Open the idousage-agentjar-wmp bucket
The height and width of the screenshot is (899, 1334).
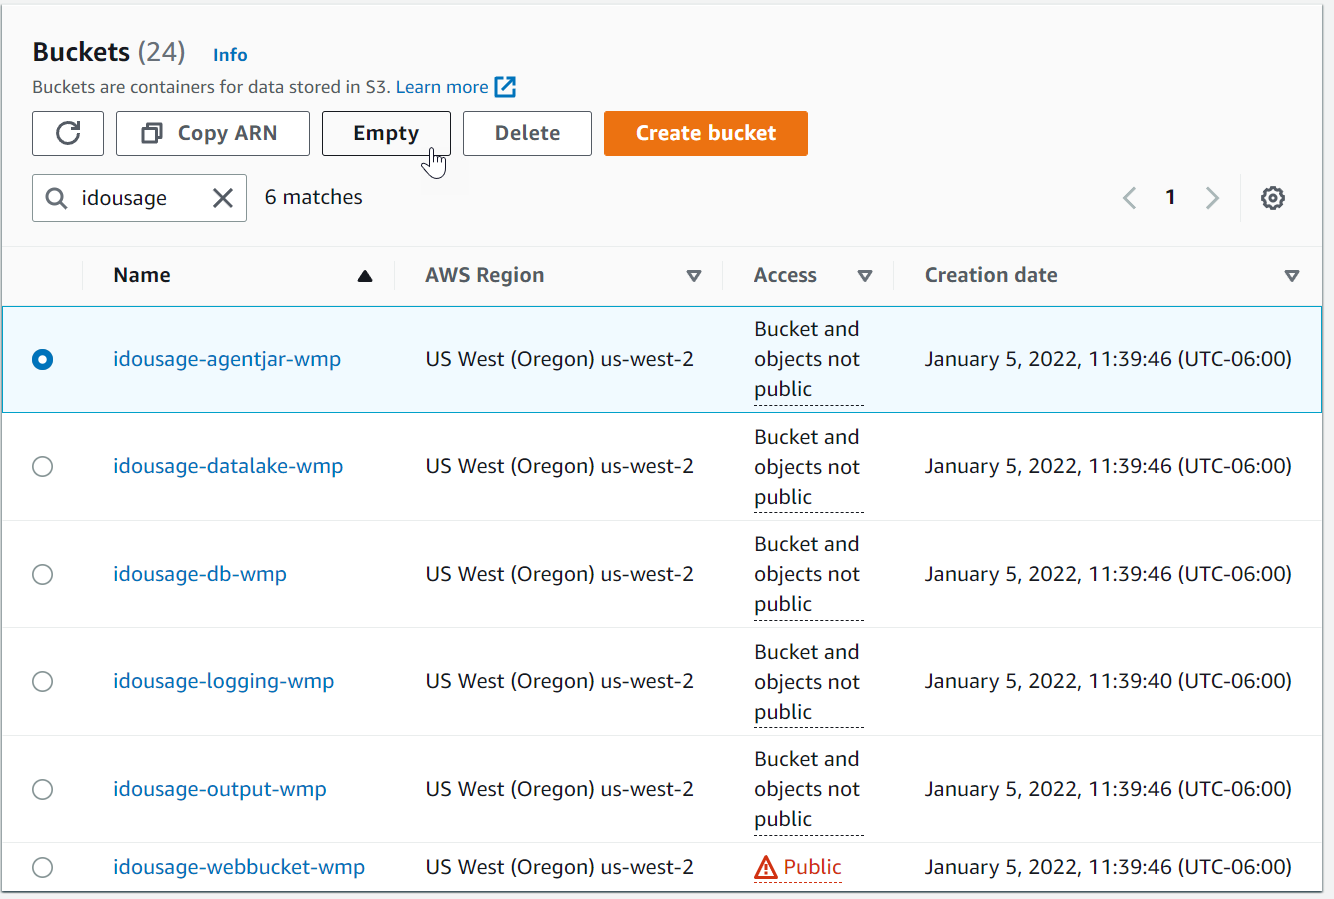coord(227,359)
